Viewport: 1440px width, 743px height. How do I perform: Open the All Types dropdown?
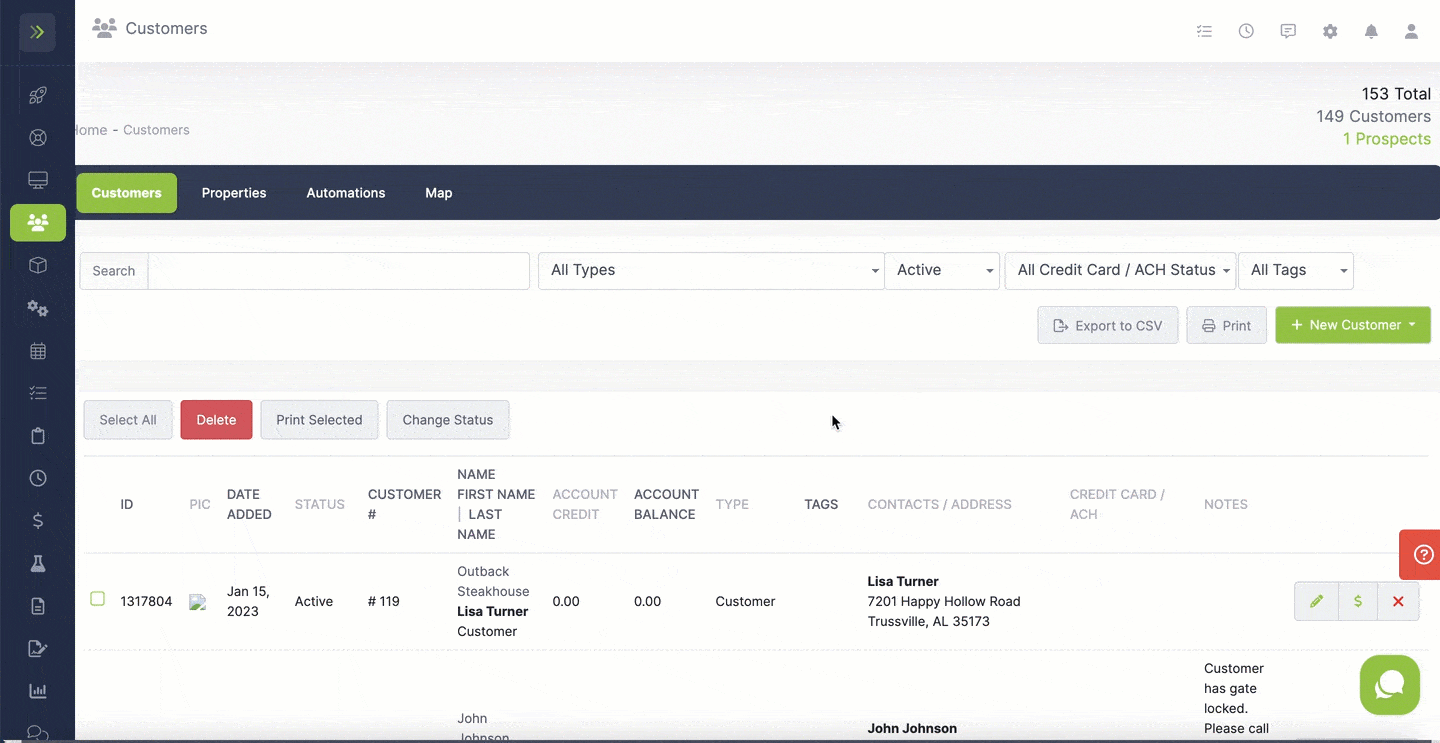click(x=710, y=270)
